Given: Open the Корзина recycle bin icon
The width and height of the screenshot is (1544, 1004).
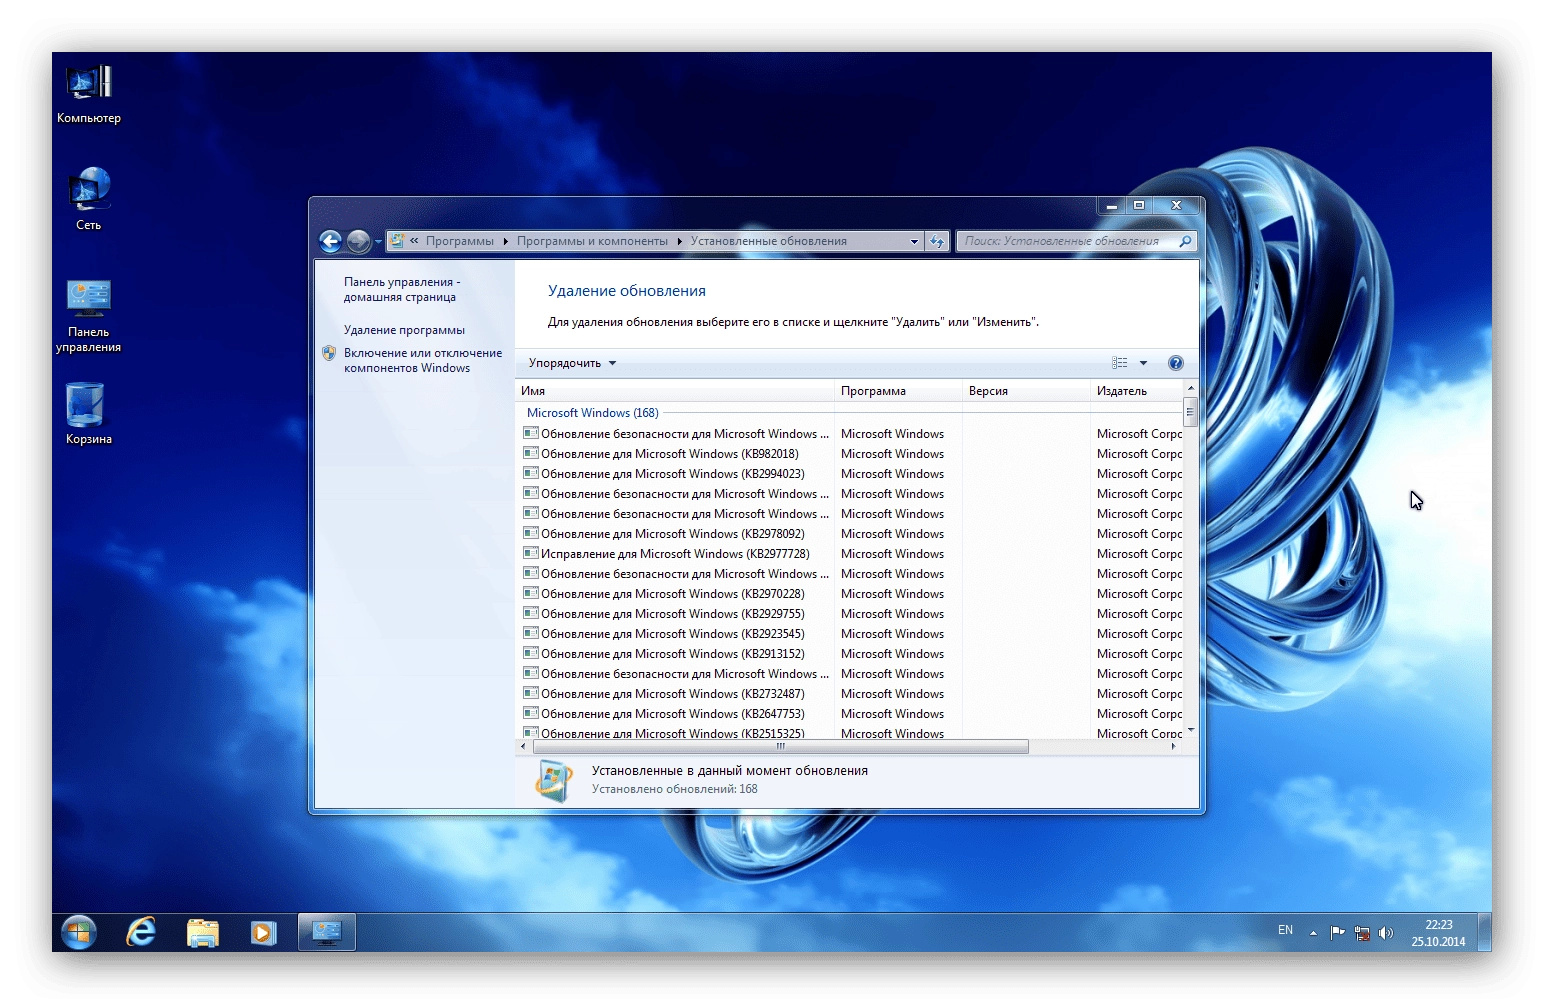Looking at the screenshot, I should click(x=89, y=412).
